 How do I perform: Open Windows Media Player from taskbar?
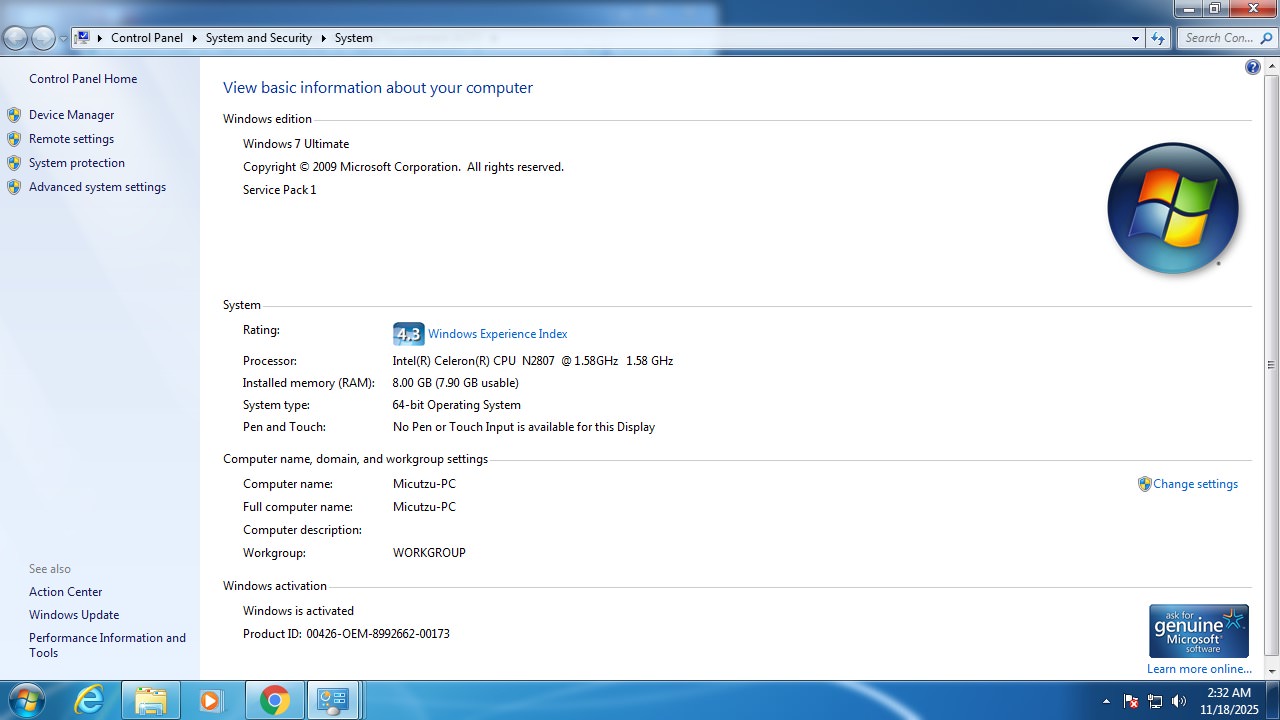(x=211, y=700)
